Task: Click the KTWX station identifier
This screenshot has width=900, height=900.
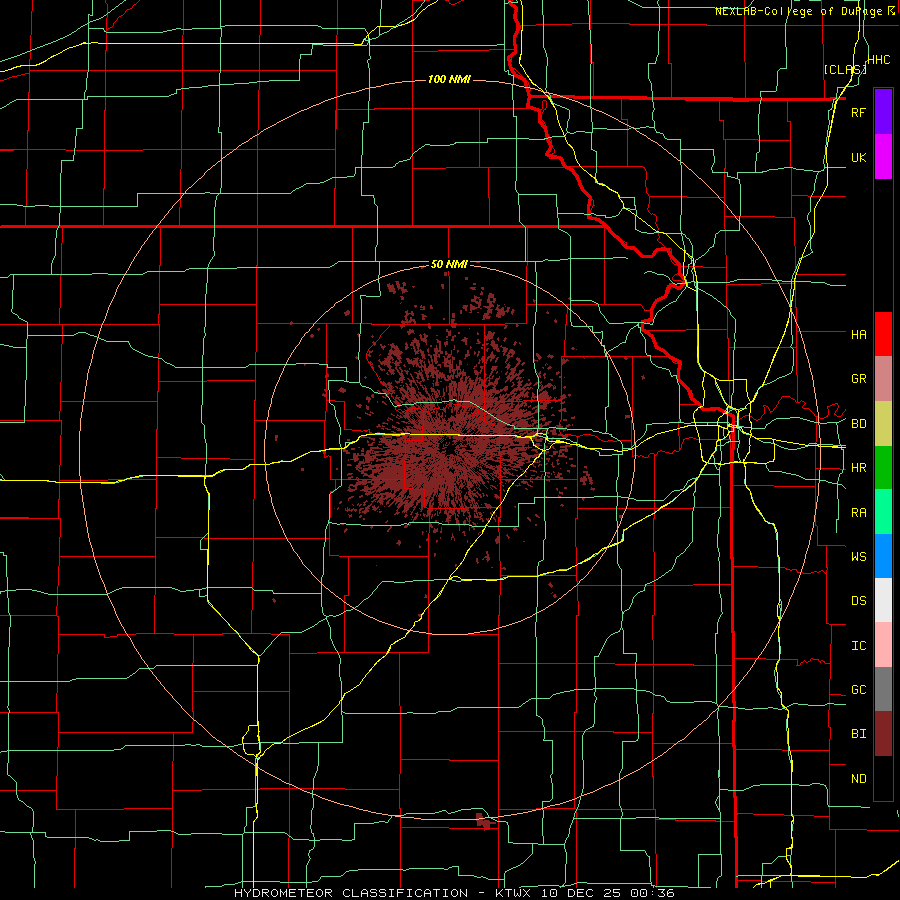Action: pos(513,893)
